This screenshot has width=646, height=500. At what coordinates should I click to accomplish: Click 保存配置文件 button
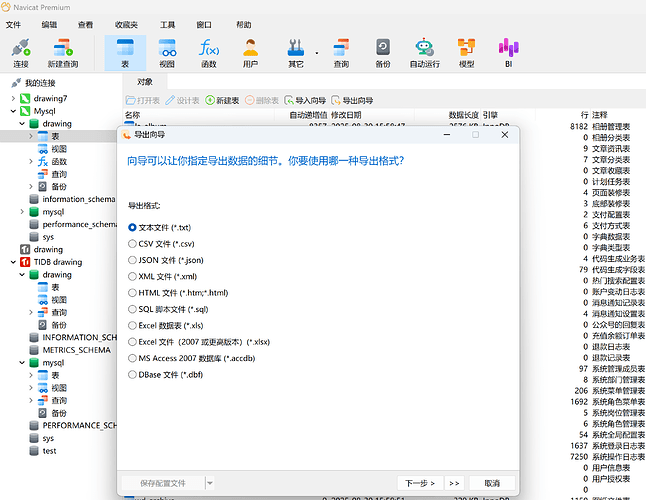point(163,483)
